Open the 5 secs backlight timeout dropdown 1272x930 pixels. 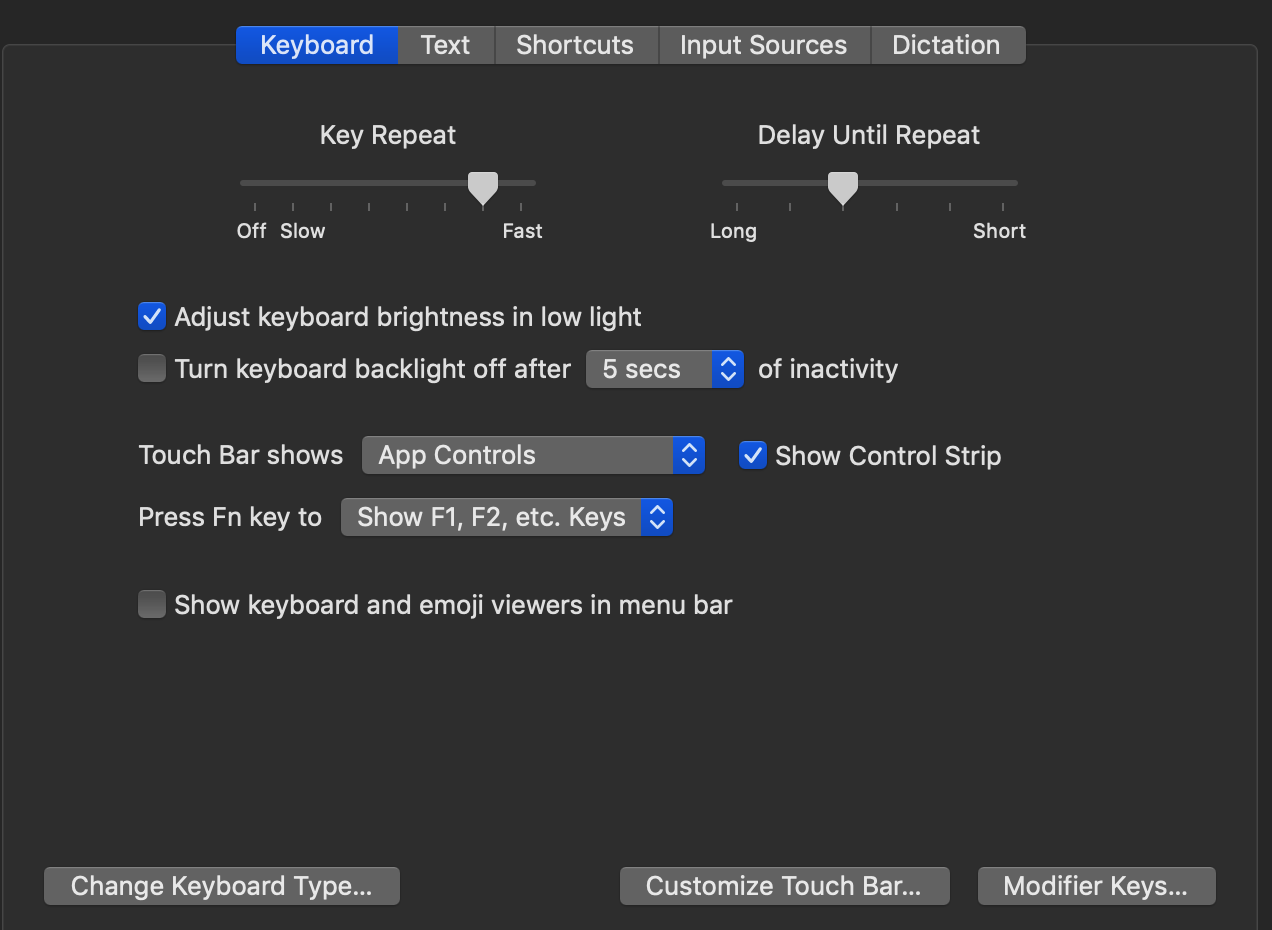(x=664, y=369)
